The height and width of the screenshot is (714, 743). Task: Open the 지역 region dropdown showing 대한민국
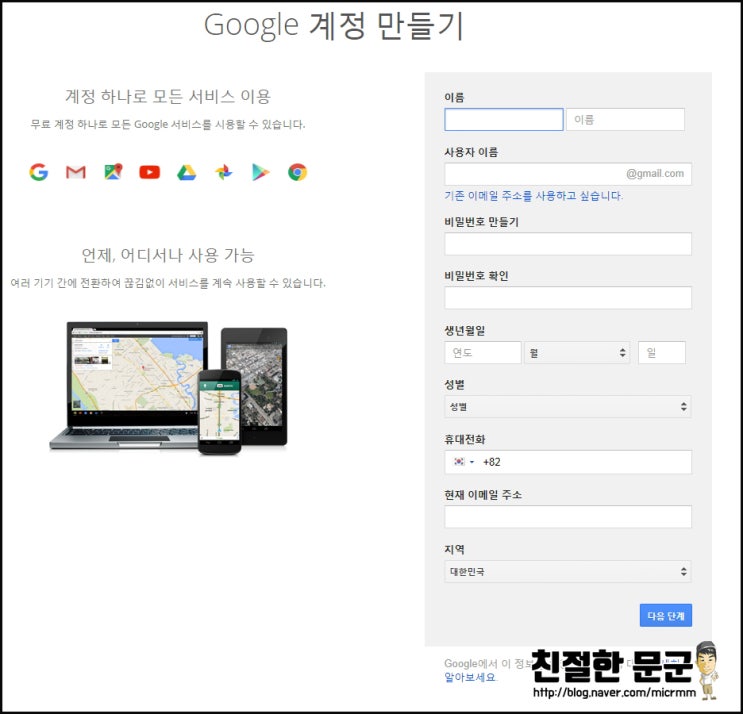pyautogui.click(x=568, y=571)
